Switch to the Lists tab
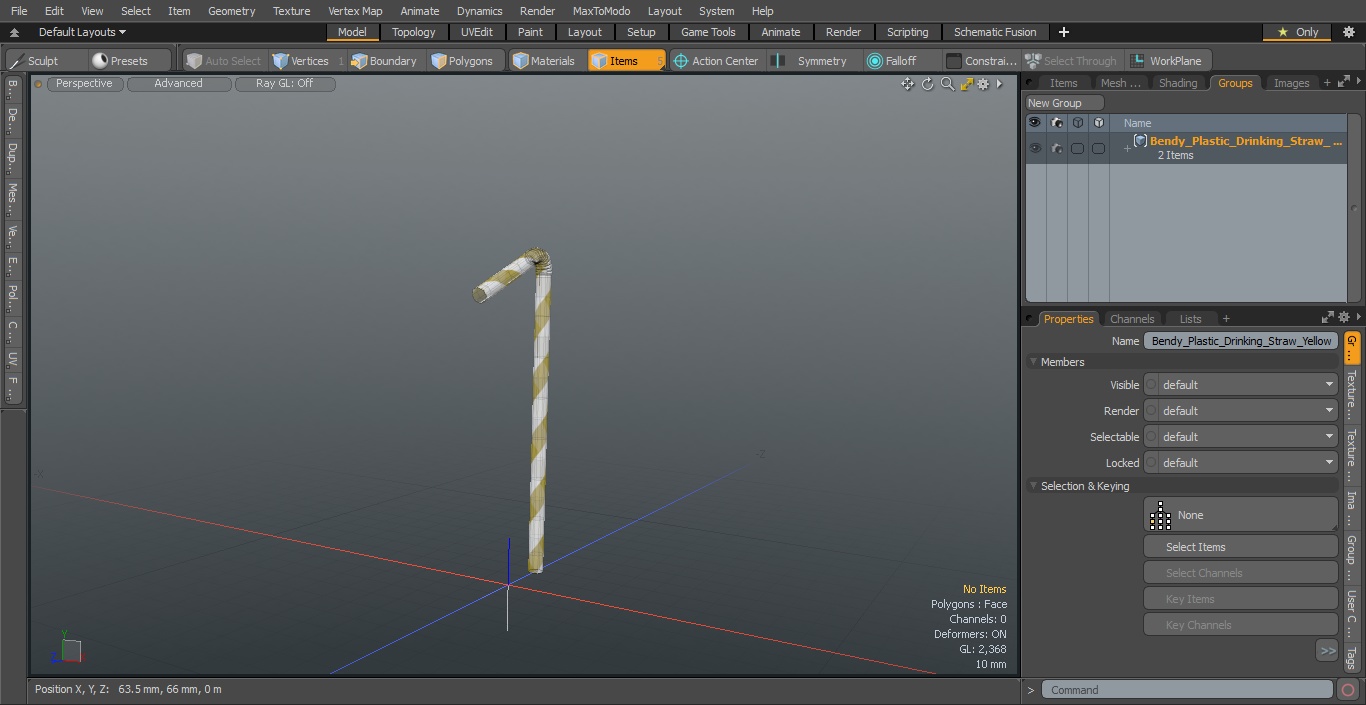 1190,319
